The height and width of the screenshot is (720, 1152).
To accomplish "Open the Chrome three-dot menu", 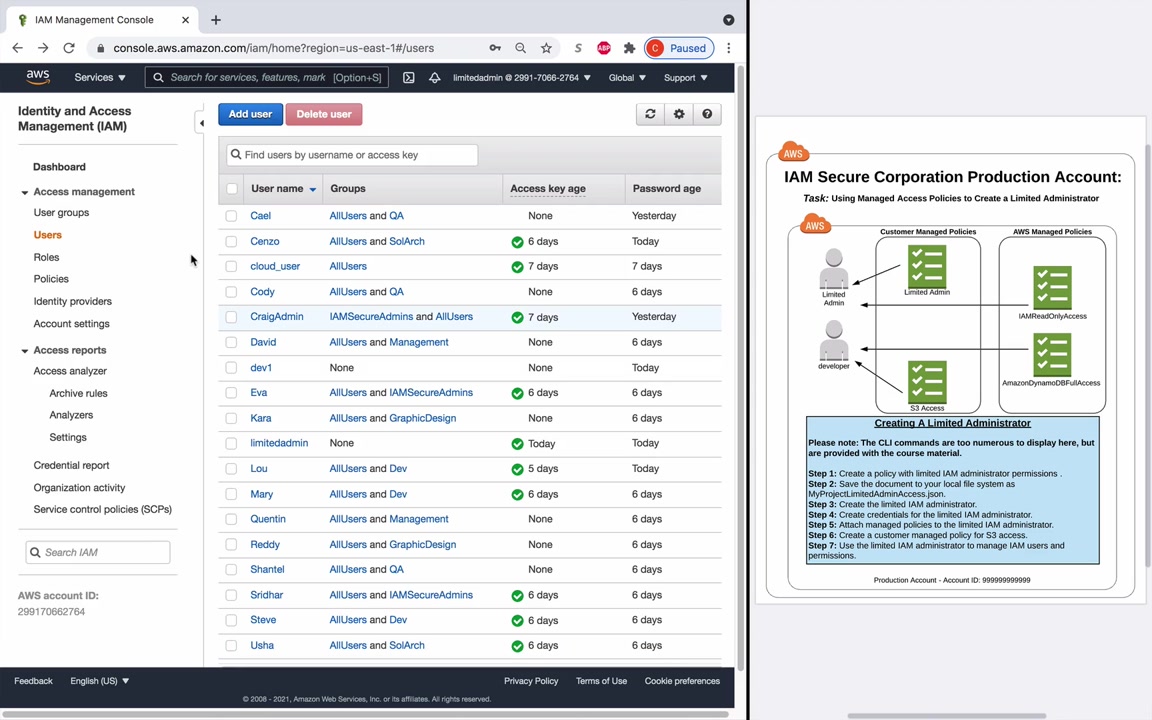I will [x=728, y=48].
